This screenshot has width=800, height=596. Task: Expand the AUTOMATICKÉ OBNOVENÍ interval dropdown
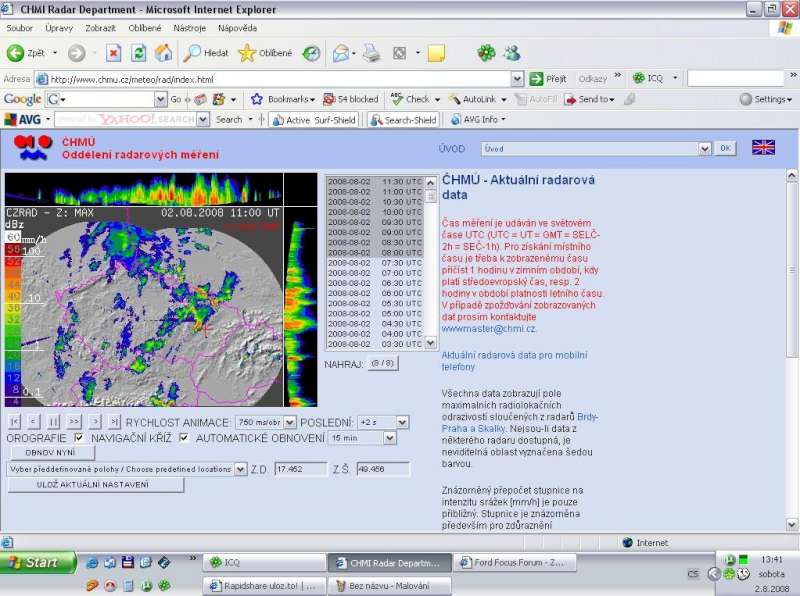pyautogui.click(x=390, y=438)
